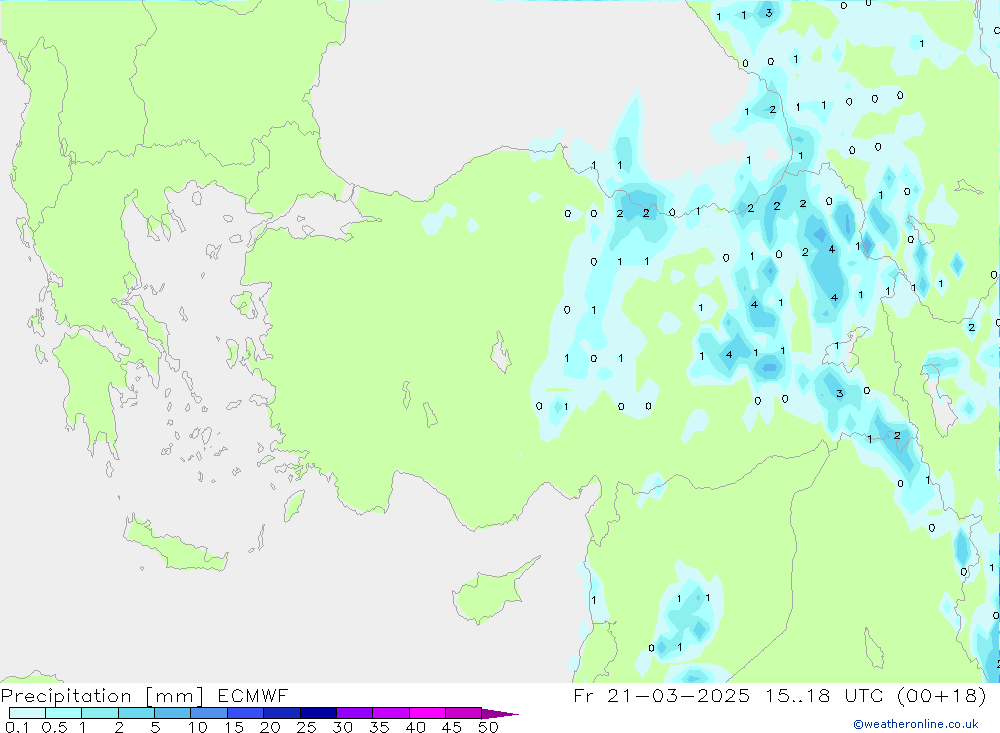The width and height of the screenshot is (1000, 733).
Task: Click the legend value '10'
Action: tap(198, 727)
